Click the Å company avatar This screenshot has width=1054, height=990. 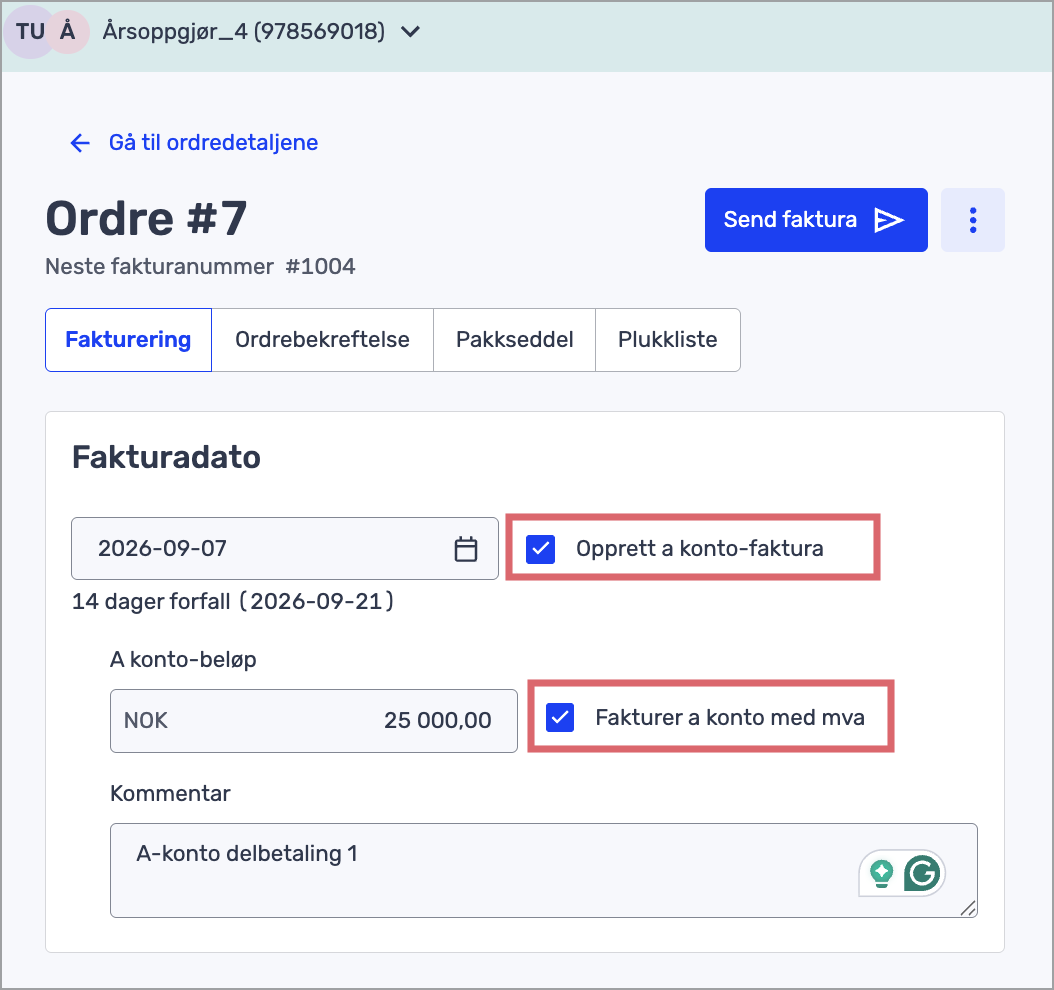click(67, 32)
